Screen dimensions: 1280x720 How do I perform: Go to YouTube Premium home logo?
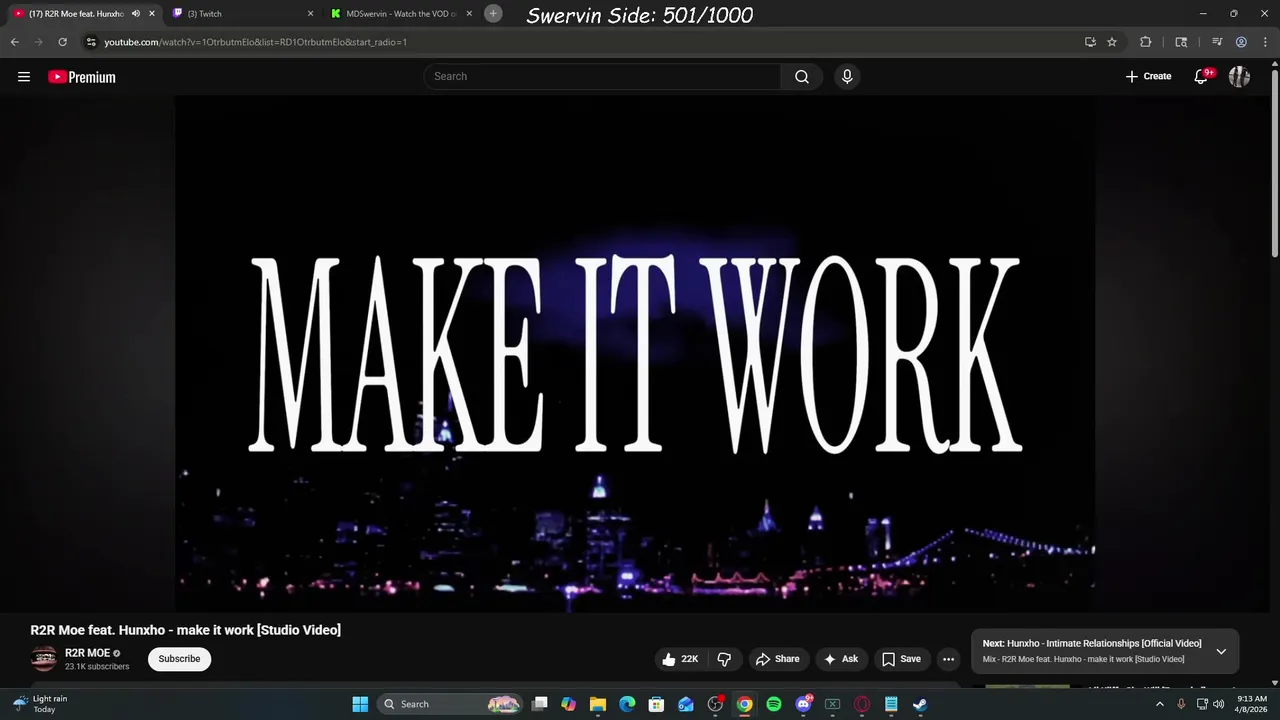[82, 77]
